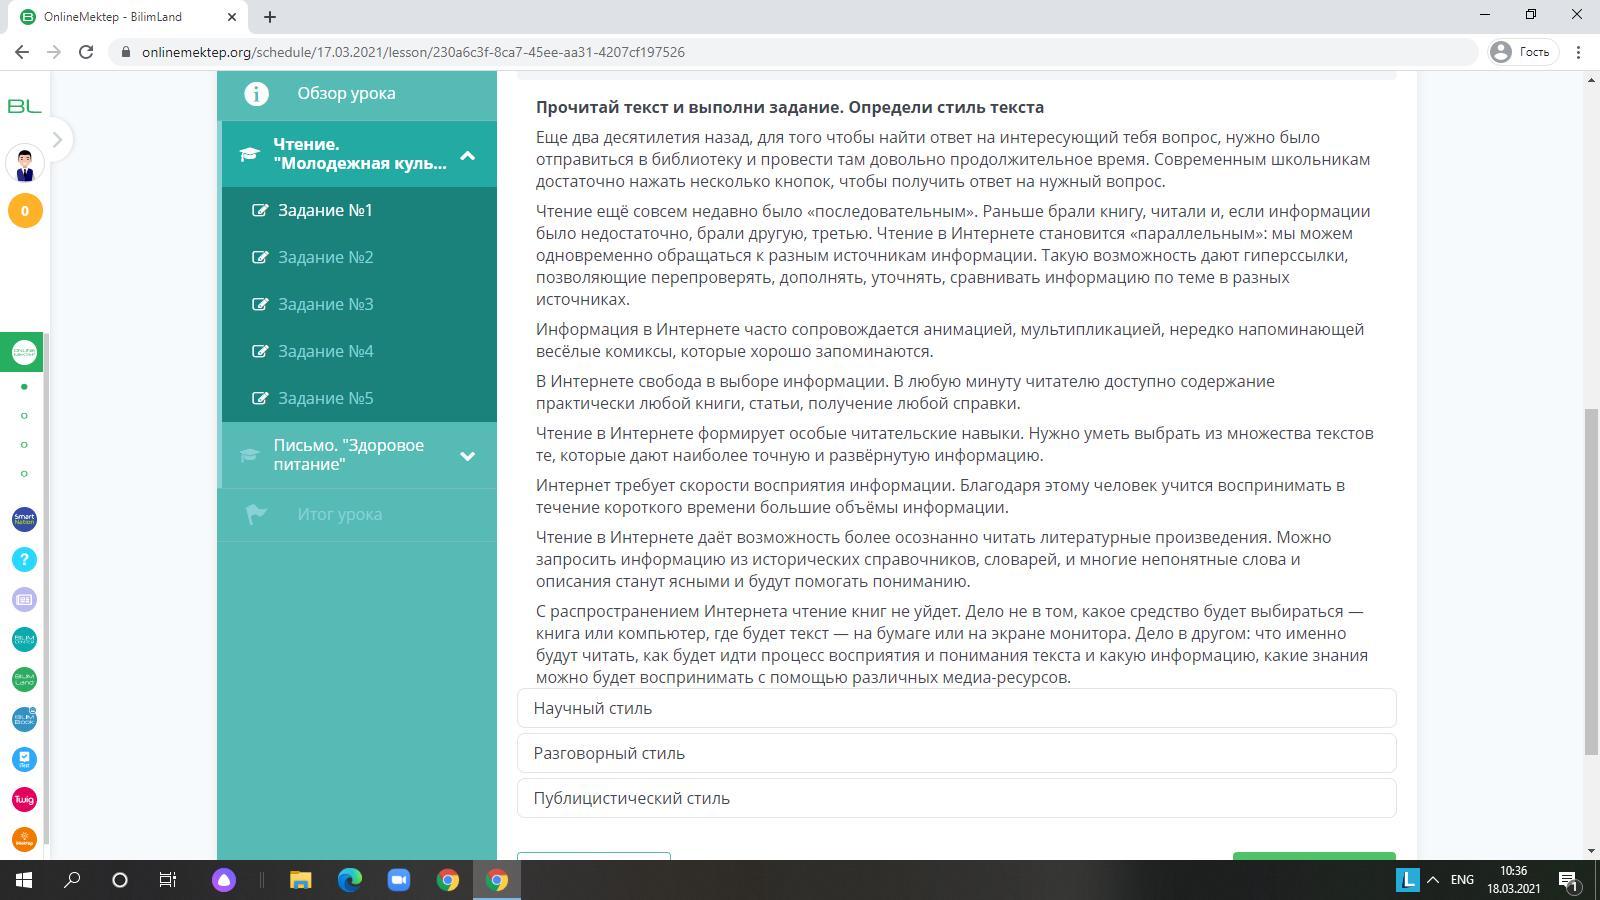Open a new browser tab
Image resolution: width=1600 pixels, height=900 pixels.
tap(270, 16)
